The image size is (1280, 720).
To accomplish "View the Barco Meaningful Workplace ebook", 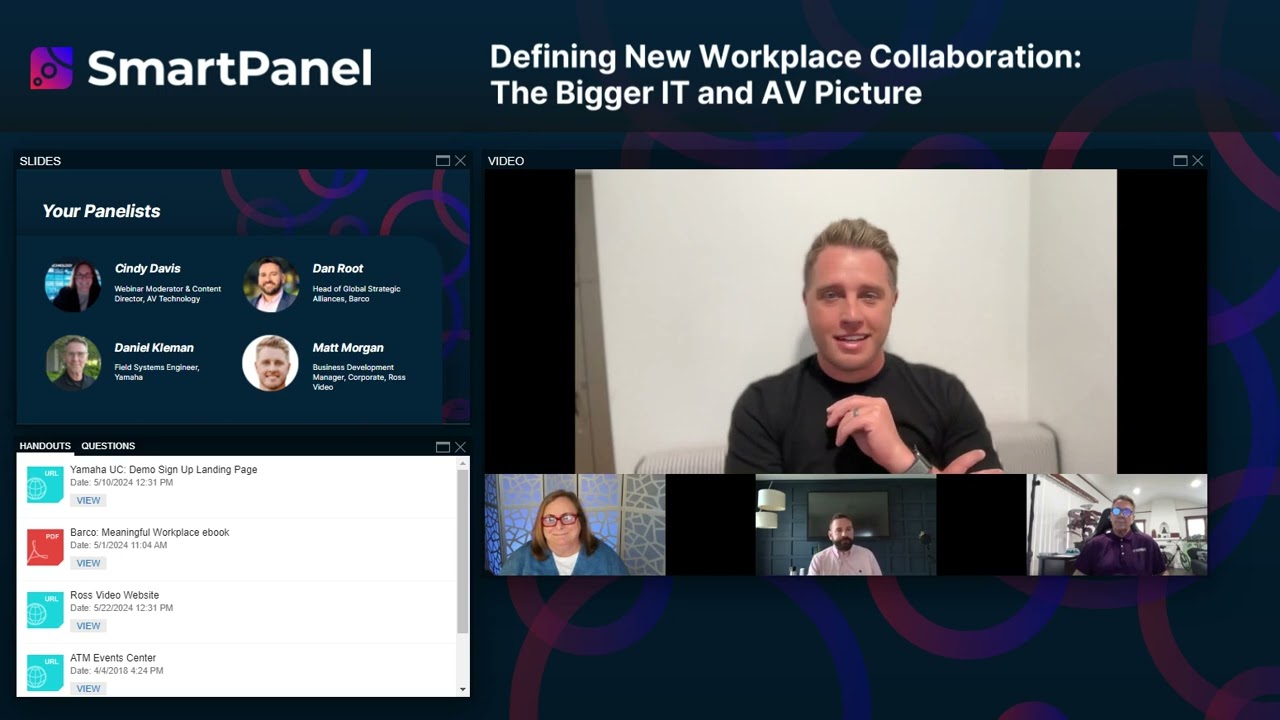I will (x=88, y=563).
